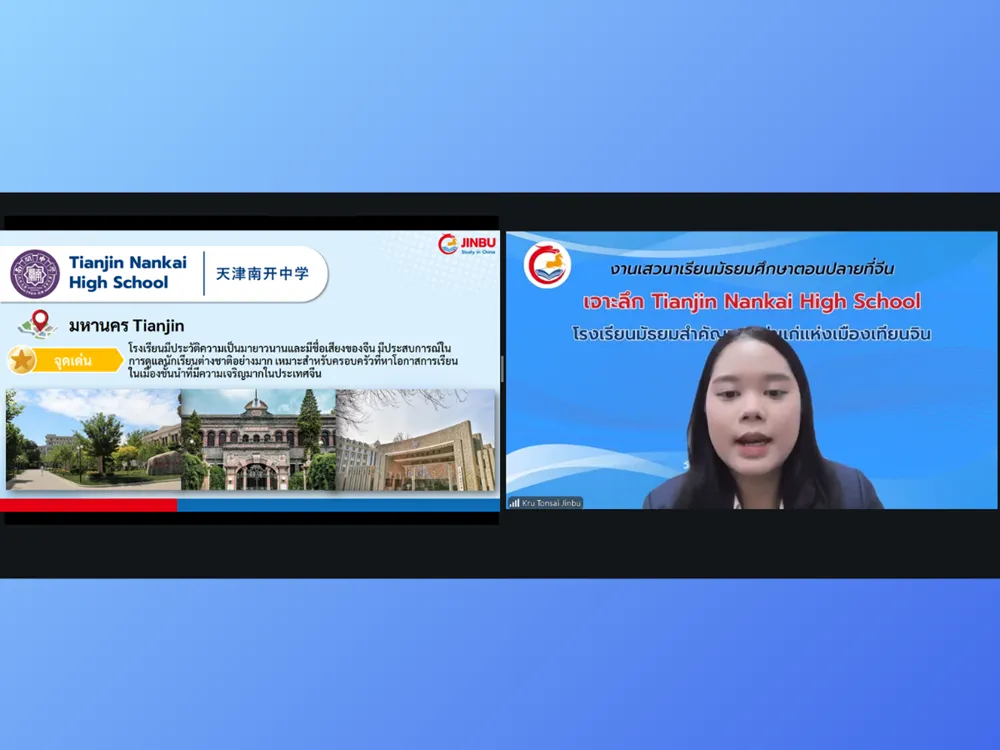Select the Chinese name 天津南开中学
Viewport: 1000px width, 750px height.
263,274
